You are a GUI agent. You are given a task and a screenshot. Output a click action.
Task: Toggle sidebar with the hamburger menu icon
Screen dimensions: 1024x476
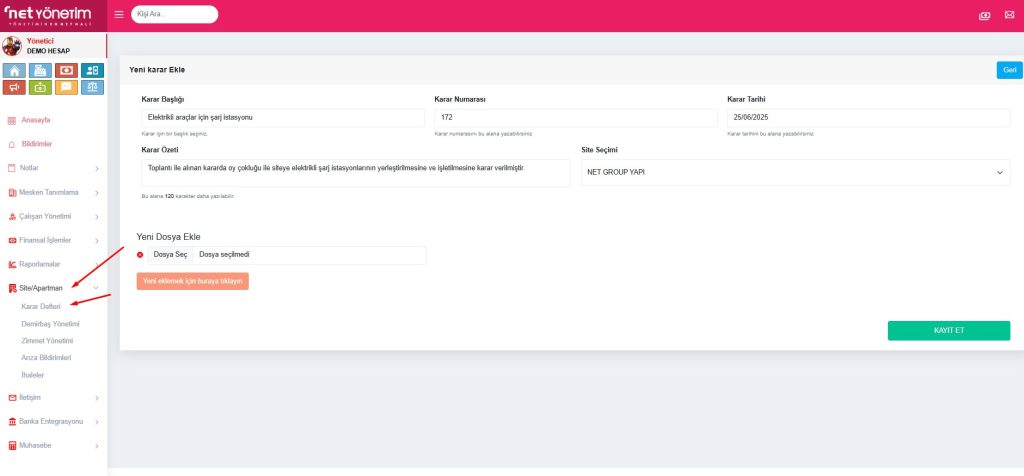(119, 15)
